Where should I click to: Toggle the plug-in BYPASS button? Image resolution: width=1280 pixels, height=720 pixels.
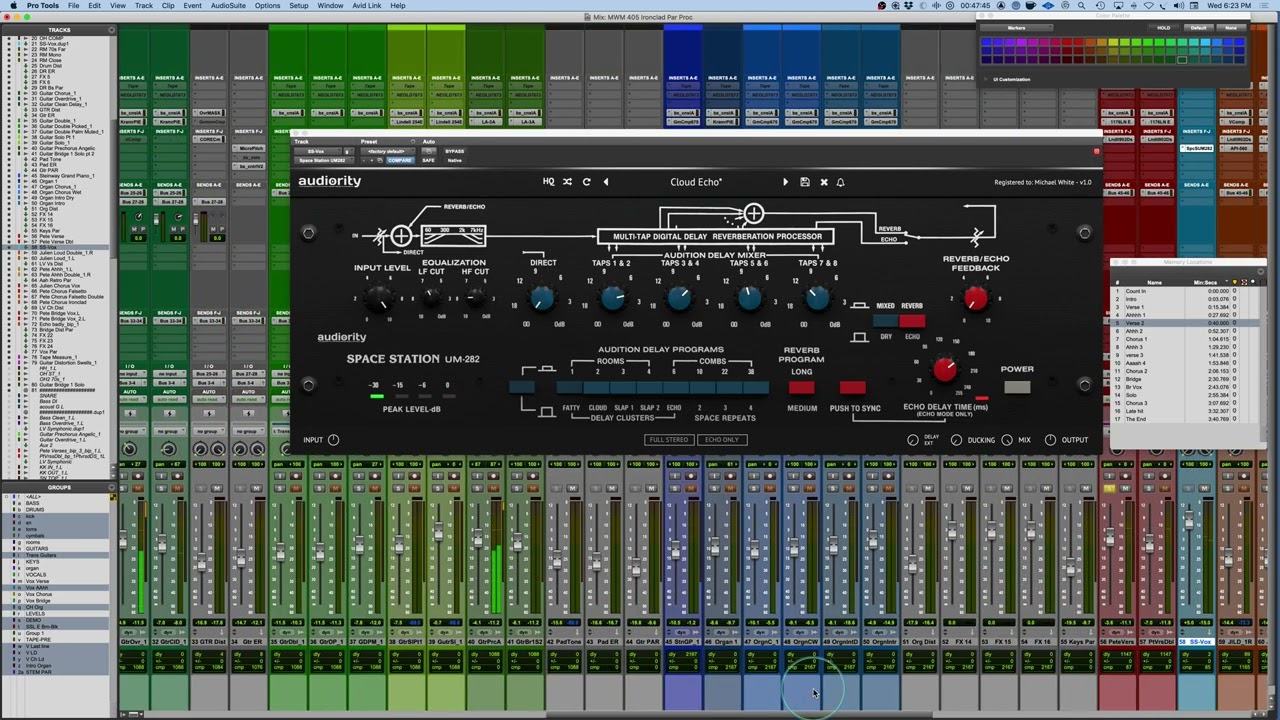455,151
